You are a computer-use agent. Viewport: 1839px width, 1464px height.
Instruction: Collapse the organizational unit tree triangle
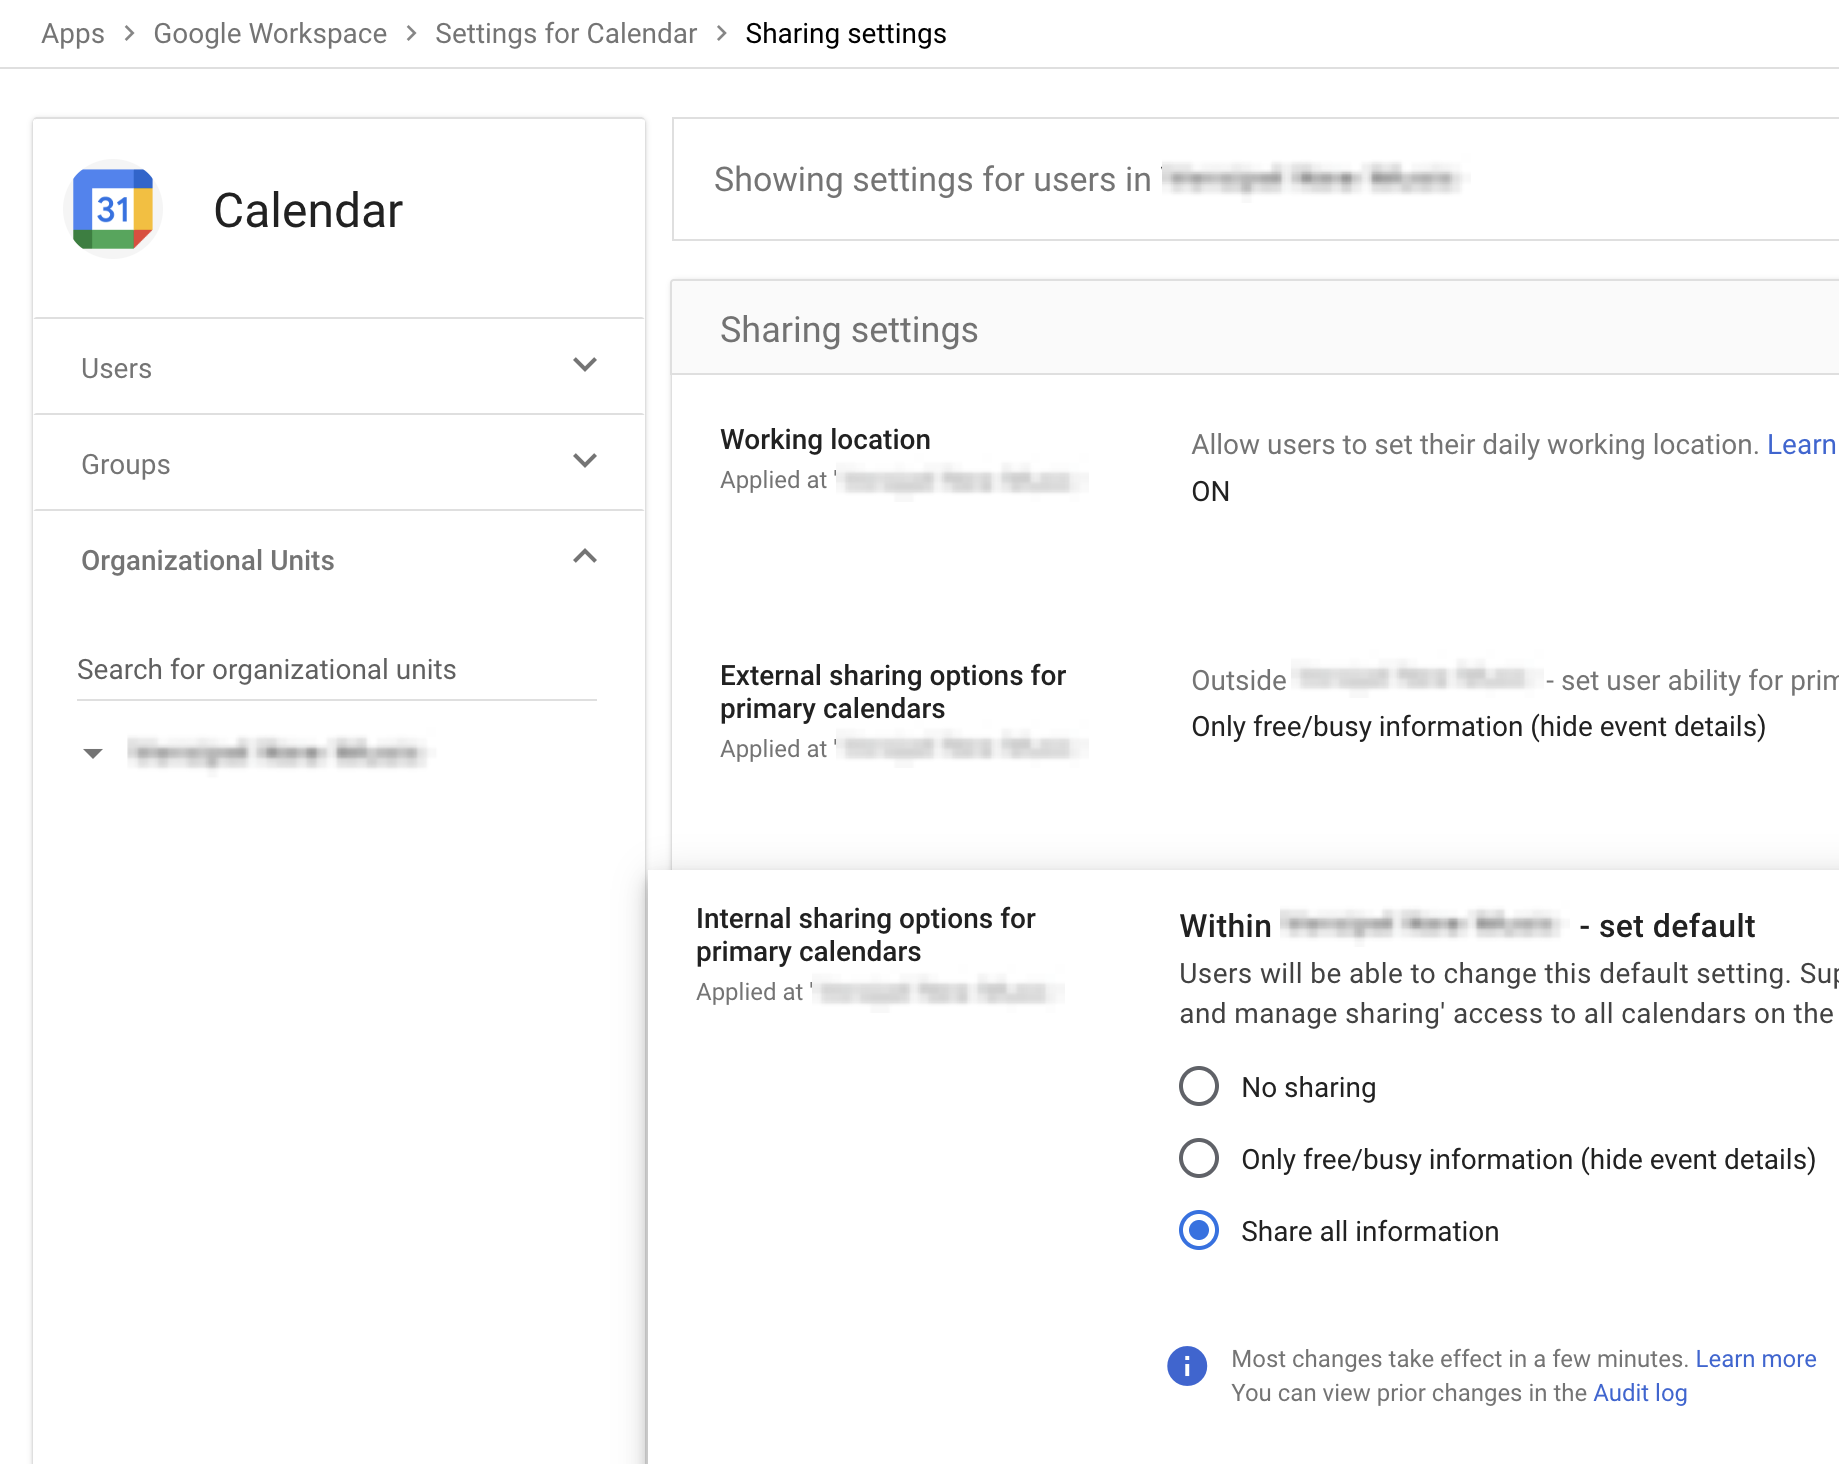(93, 753)
